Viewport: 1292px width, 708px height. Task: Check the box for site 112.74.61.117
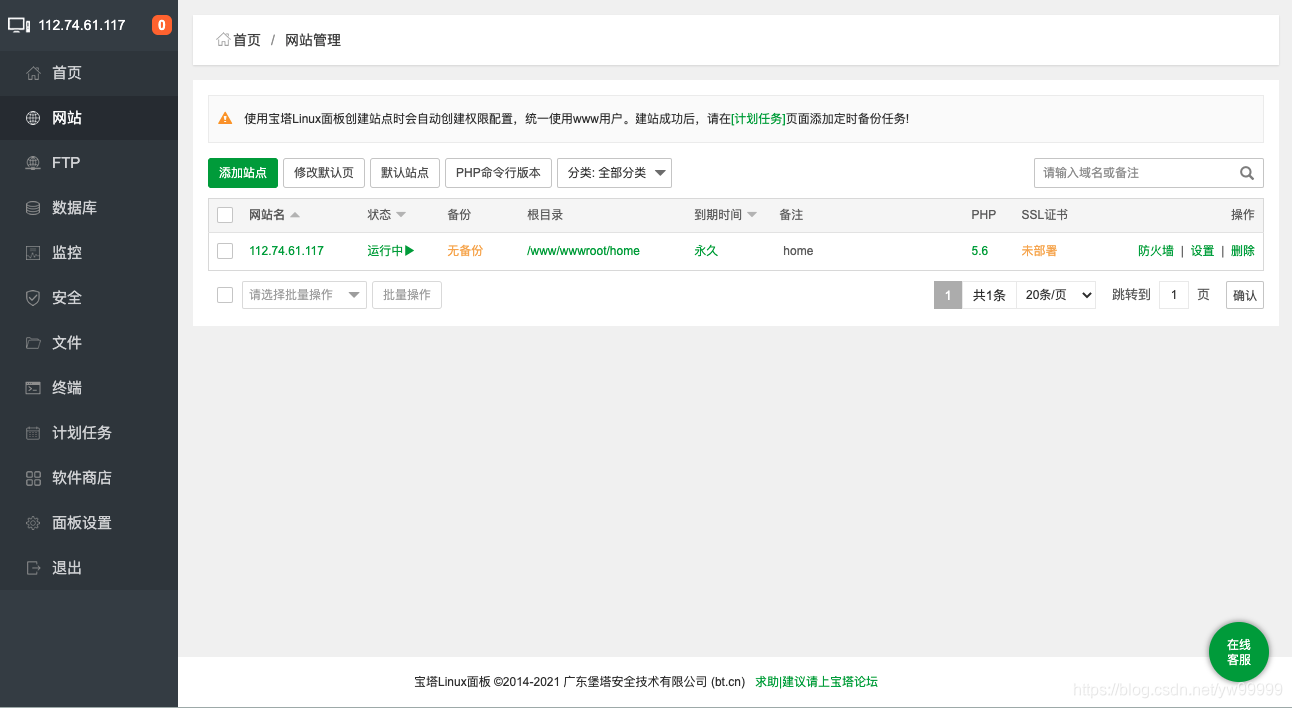coord(225,251)
